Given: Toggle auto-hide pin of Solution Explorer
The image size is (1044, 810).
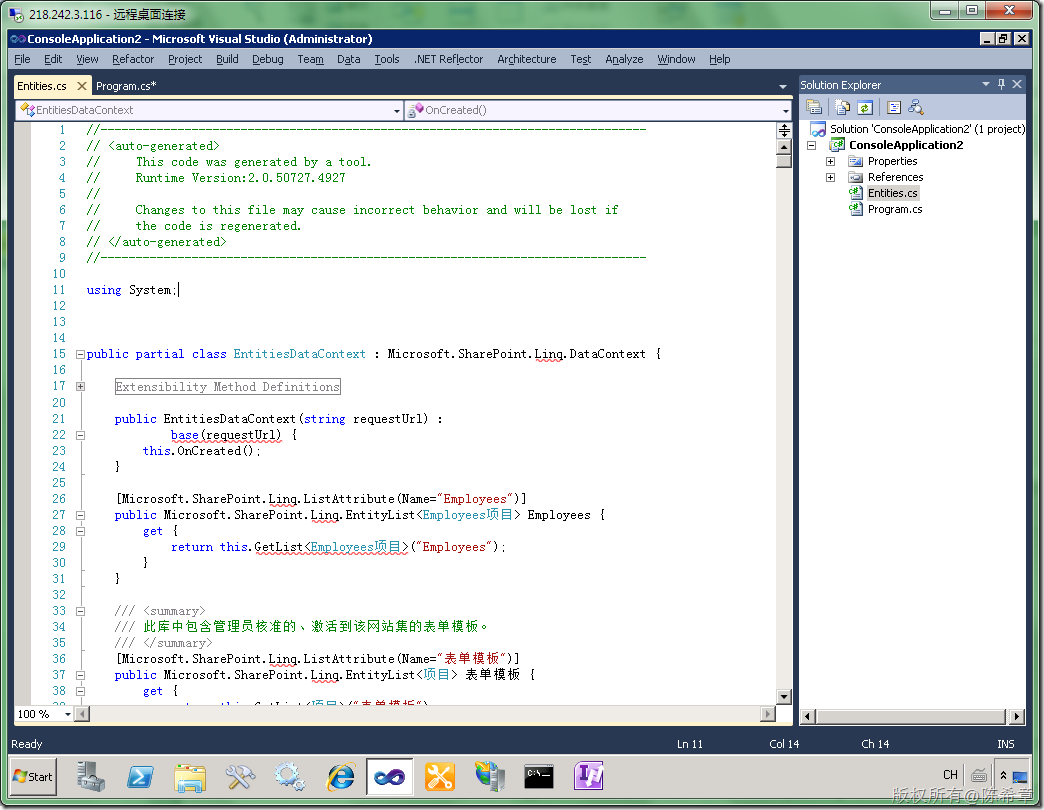Looking at the screenshot, I should point(1001,85).
